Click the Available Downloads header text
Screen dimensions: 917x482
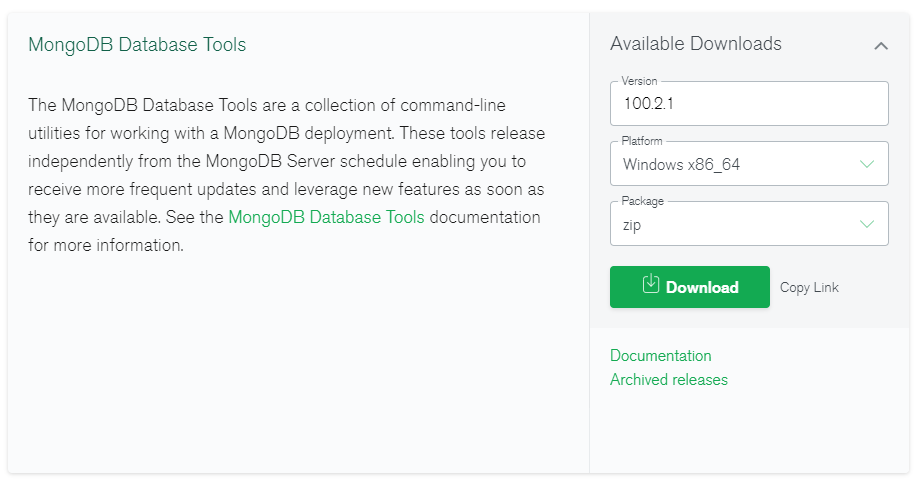[x=696, y=43]
